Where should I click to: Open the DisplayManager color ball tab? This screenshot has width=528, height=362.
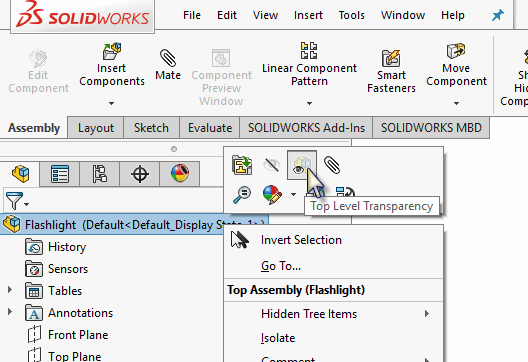pos(180,174)
